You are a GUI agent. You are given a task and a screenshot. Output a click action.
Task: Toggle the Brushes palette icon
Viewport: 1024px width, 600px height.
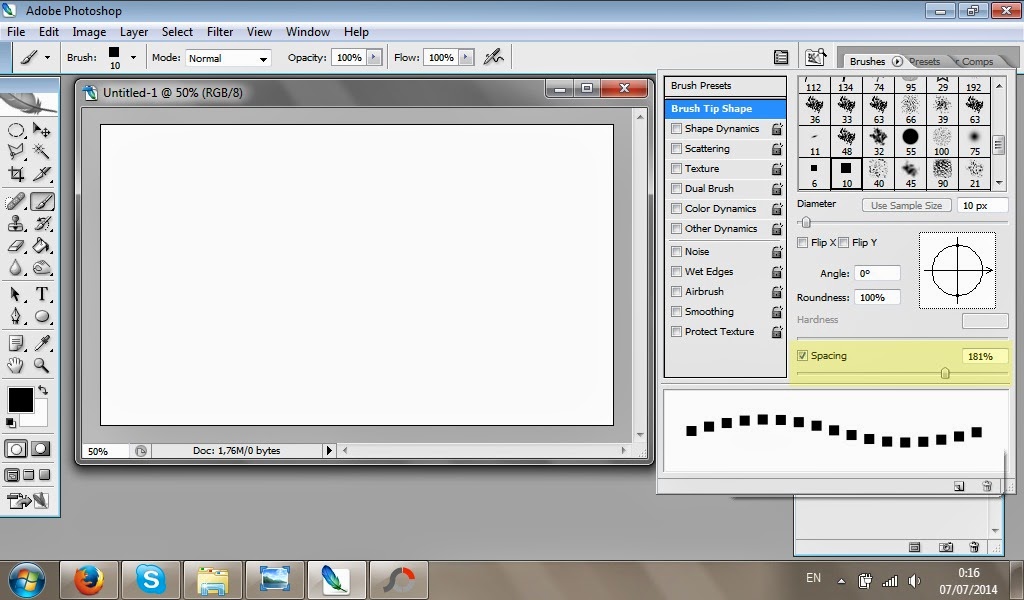click(781, 57)
